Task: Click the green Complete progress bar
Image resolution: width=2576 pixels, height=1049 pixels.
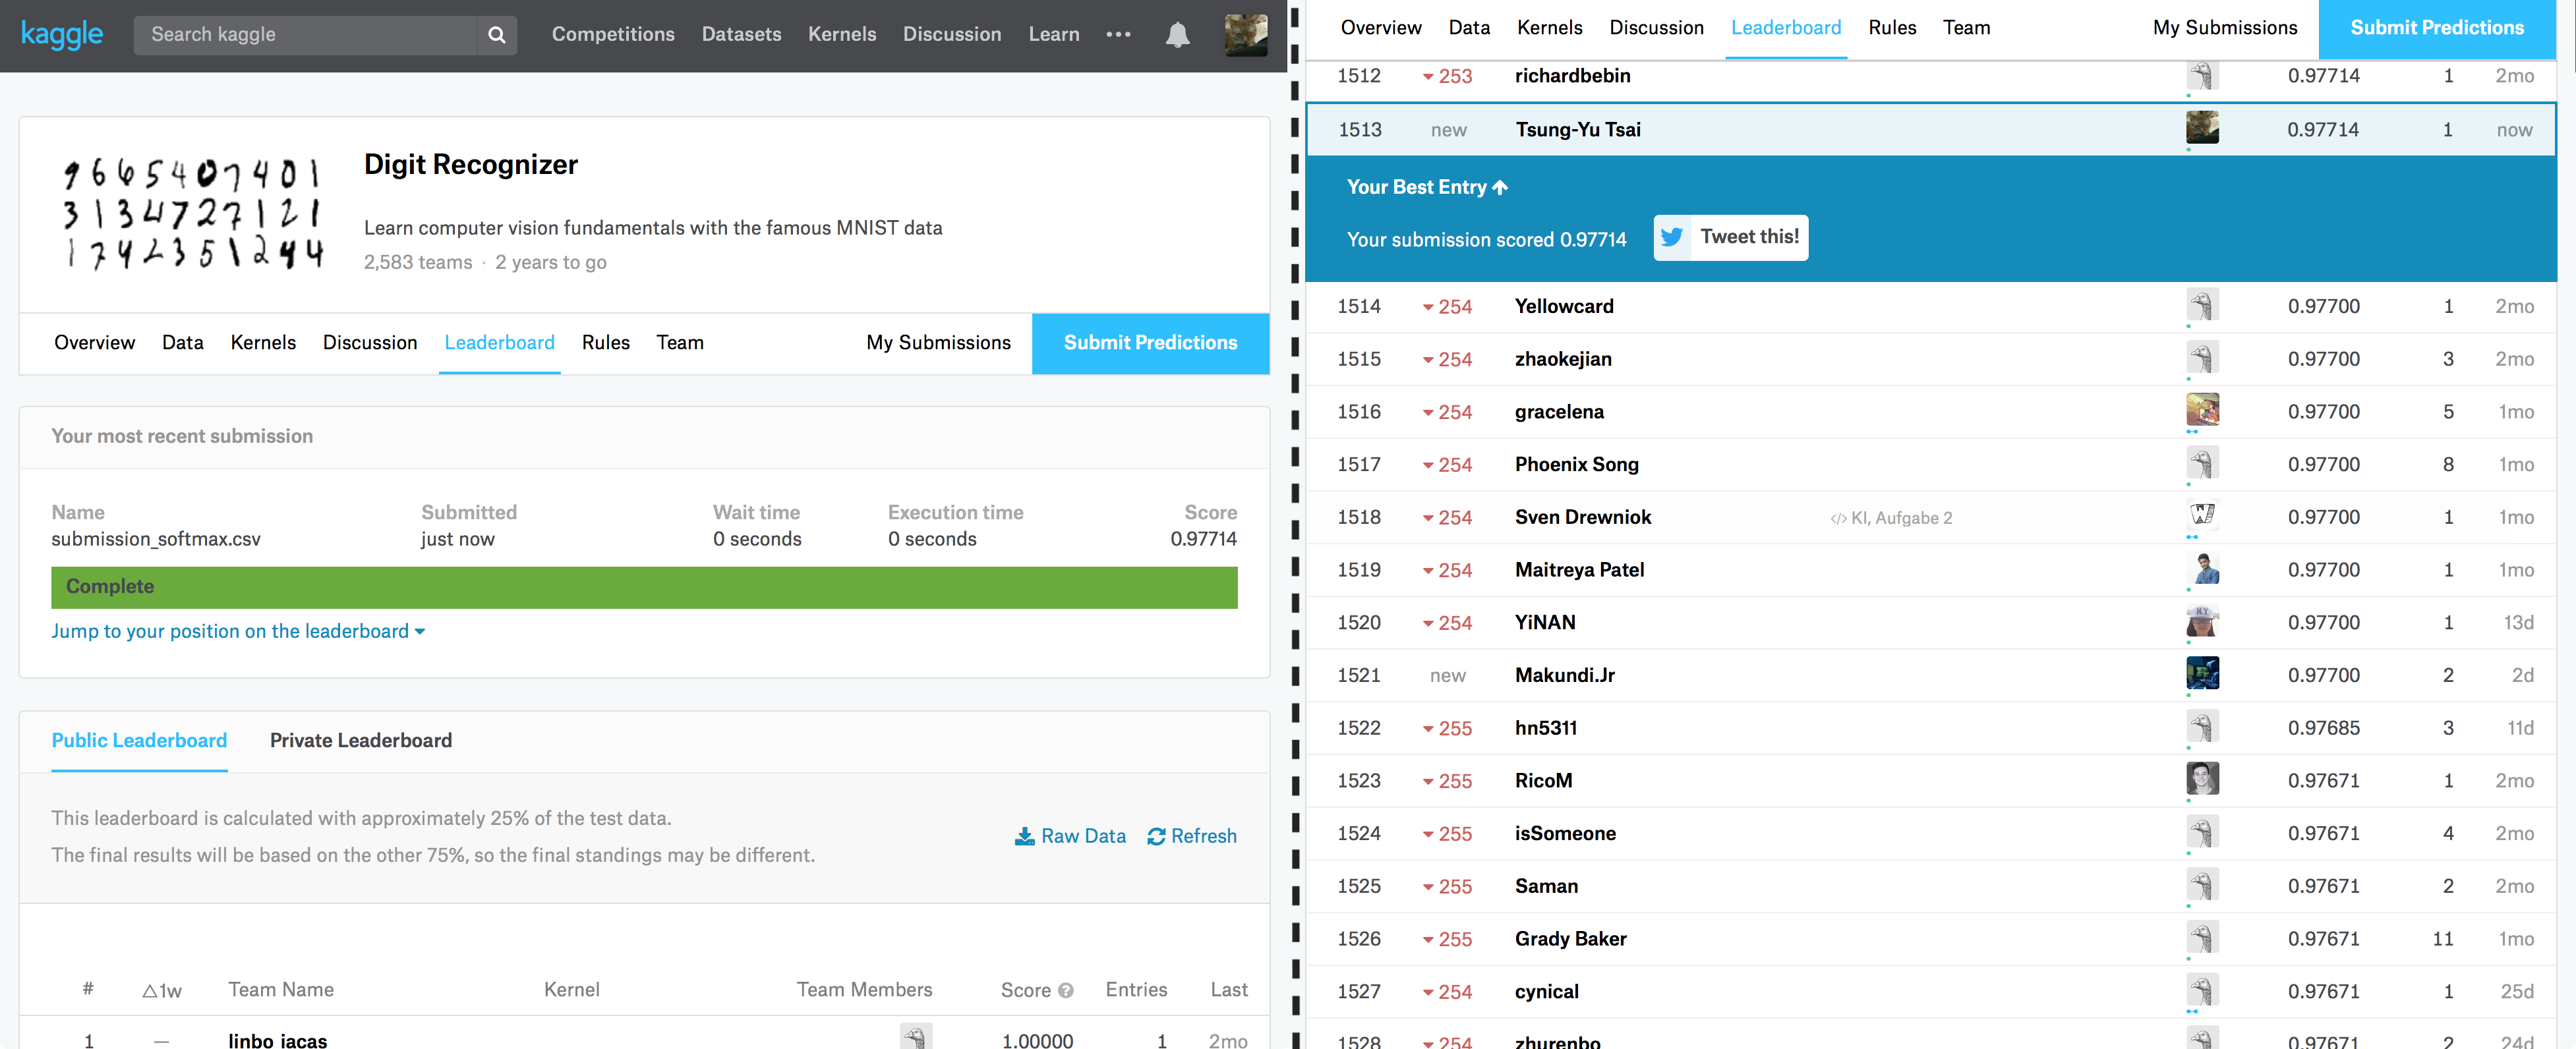Action: point(644,587)
